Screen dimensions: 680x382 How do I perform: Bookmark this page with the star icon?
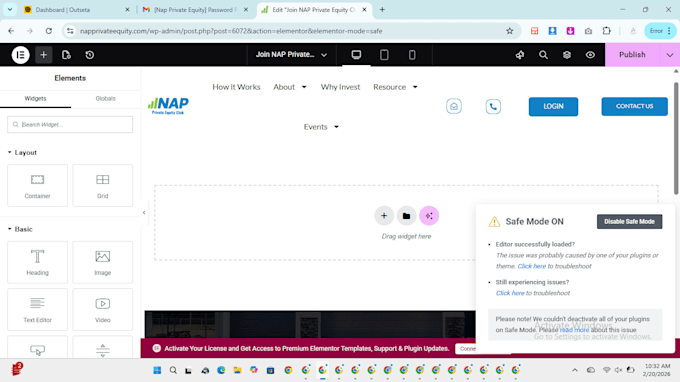[x=510, y=31]
